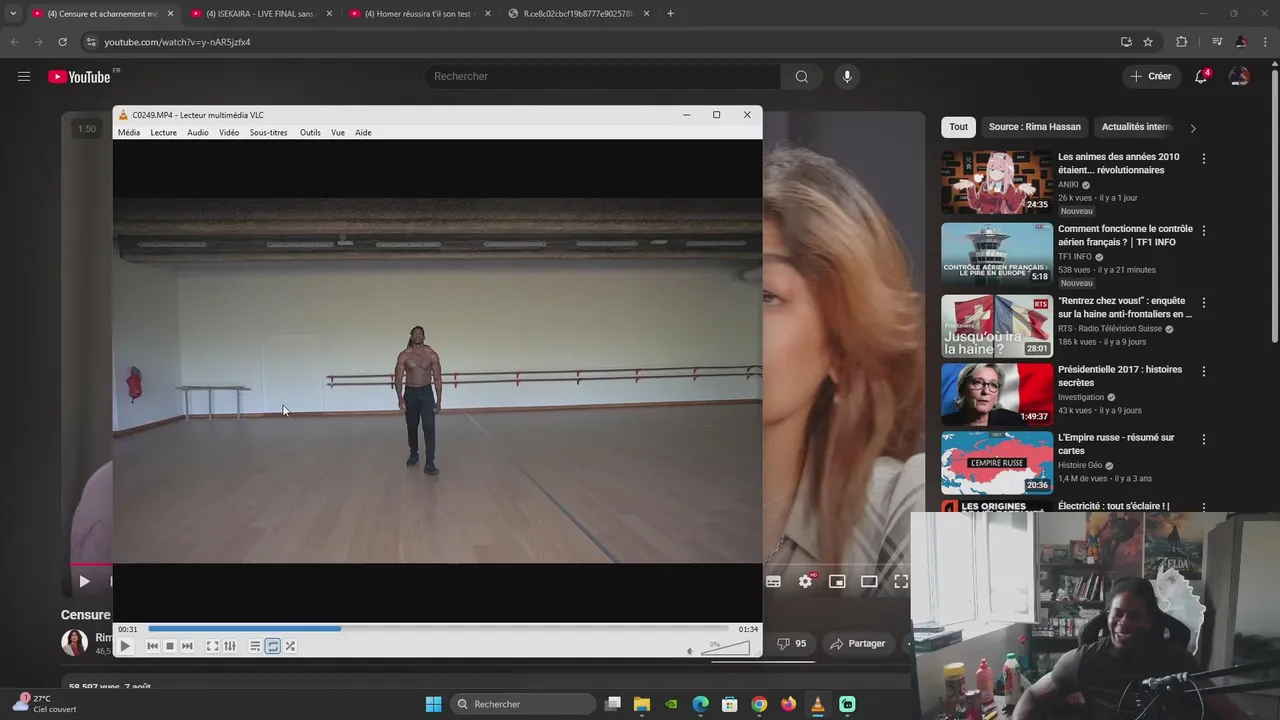The width and height of the screenshot is (1280, 720).
Task: Open Chrome media control icon
Action: [x=1217, y=42]
